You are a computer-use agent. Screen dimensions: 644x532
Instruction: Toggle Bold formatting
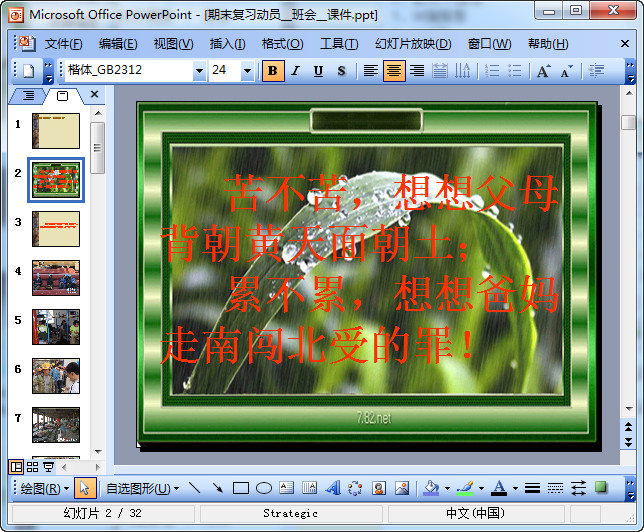coord(273,71)
